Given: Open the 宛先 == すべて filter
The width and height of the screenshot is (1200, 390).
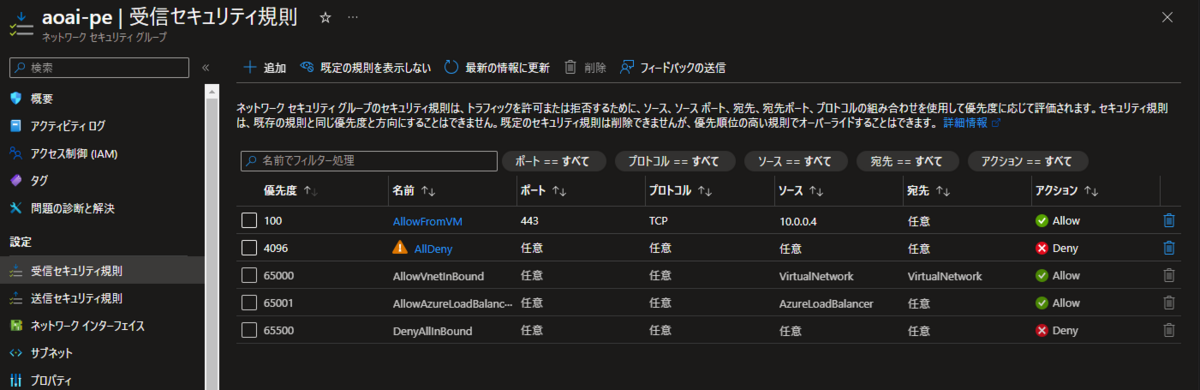Looking at the screenshot, I should 907,161.
